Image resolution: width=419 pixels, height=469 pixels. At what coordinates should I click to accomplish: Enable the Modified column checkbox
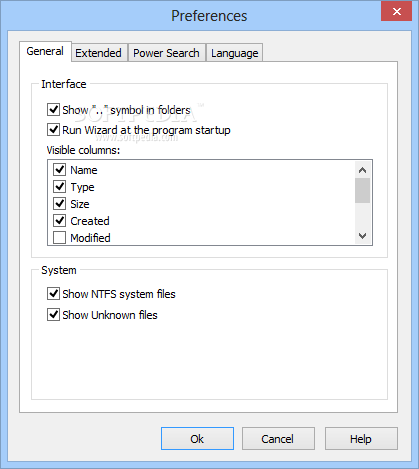(x=59, y=238)
